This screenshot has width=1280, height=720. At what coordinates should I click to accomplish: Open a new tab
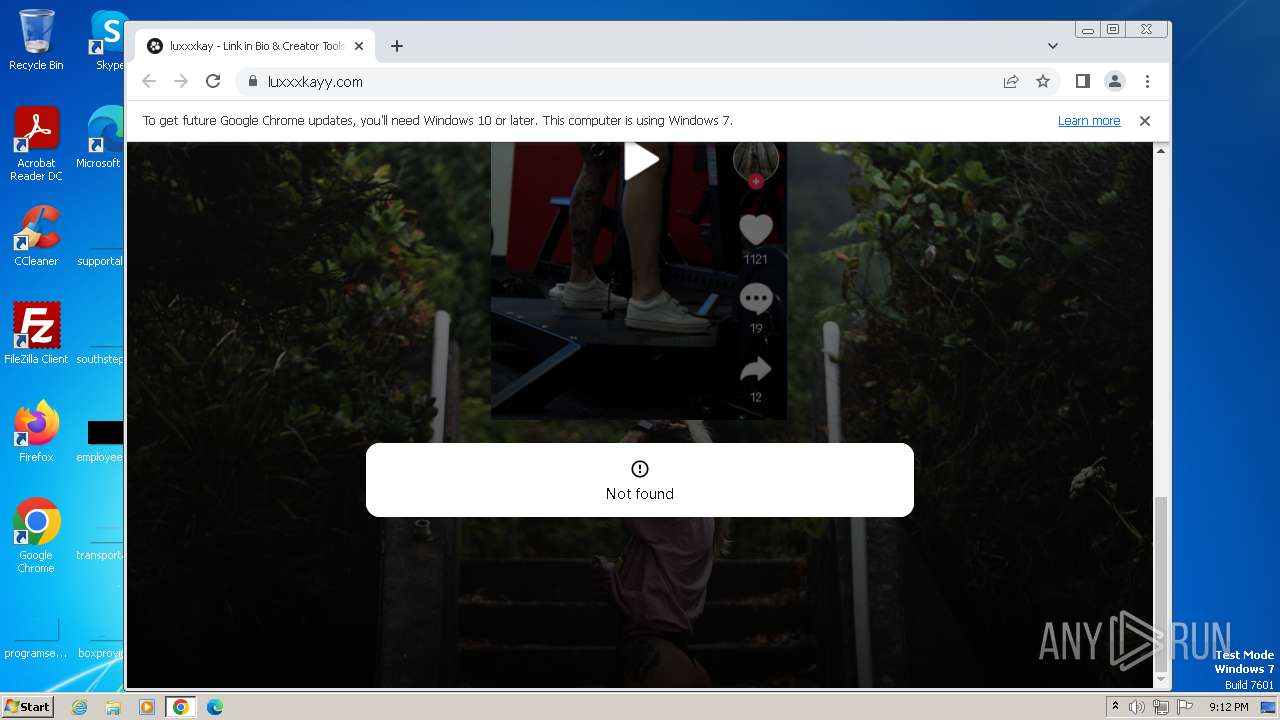pos(397,46)
